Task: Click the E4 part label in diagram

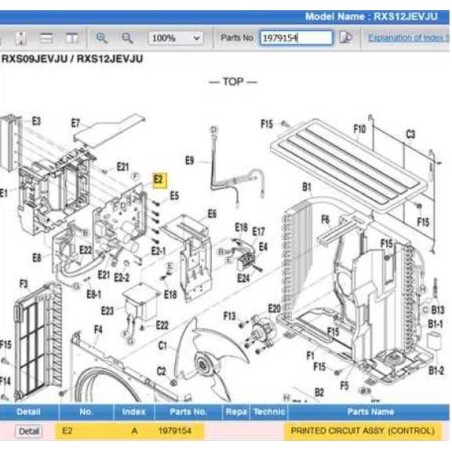Action: (x=263, y=247)
